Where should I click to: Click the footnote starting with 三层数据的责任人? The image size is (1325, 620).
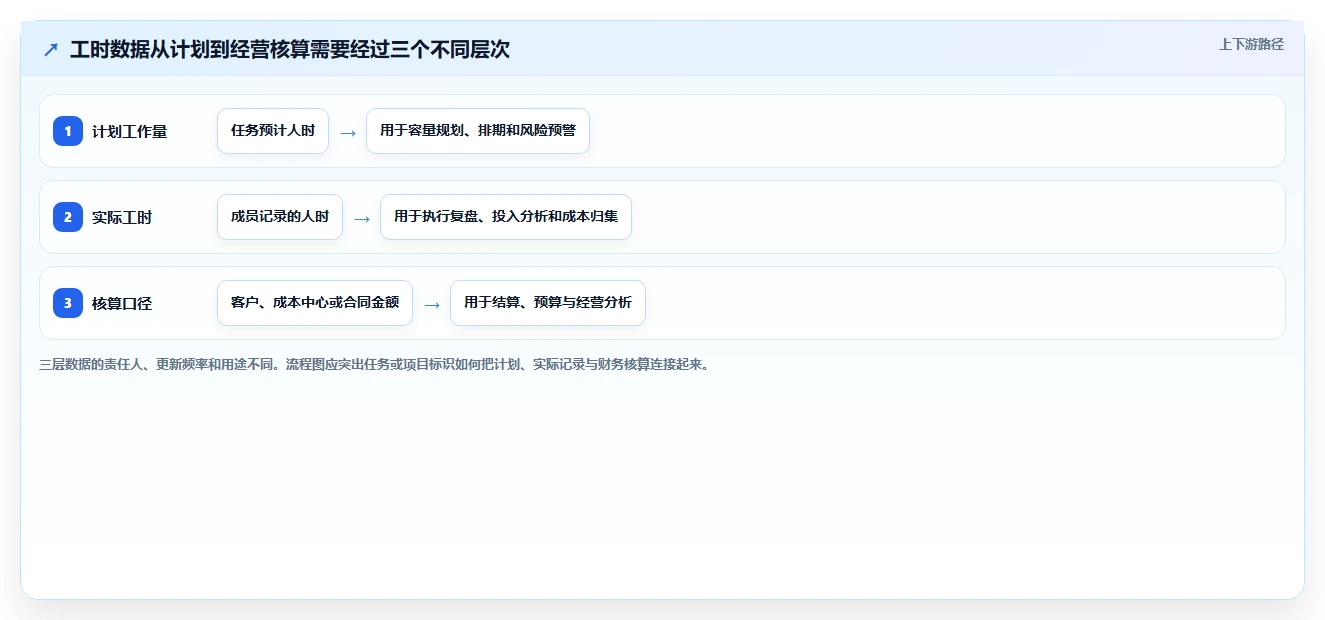pos(374,365)
